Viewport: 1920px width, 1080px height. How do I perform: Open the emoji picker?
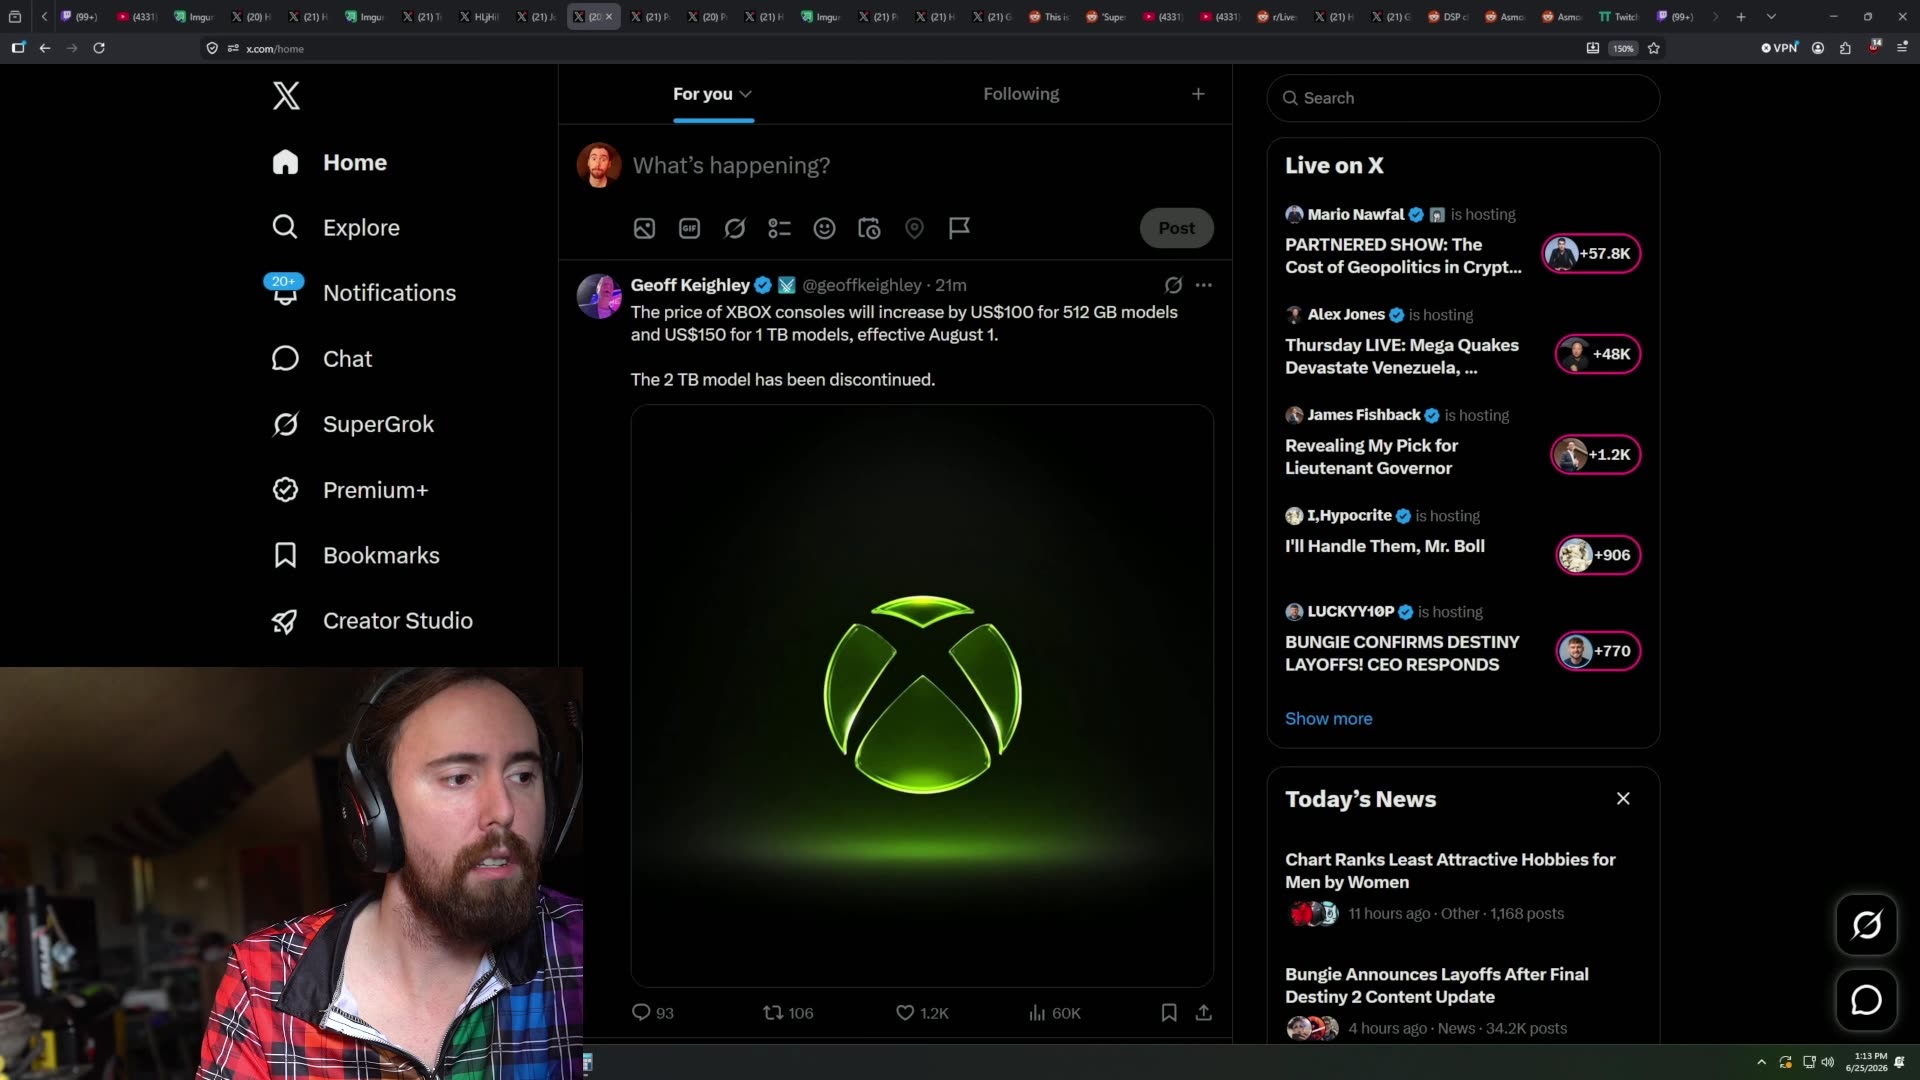coord(824,229)
